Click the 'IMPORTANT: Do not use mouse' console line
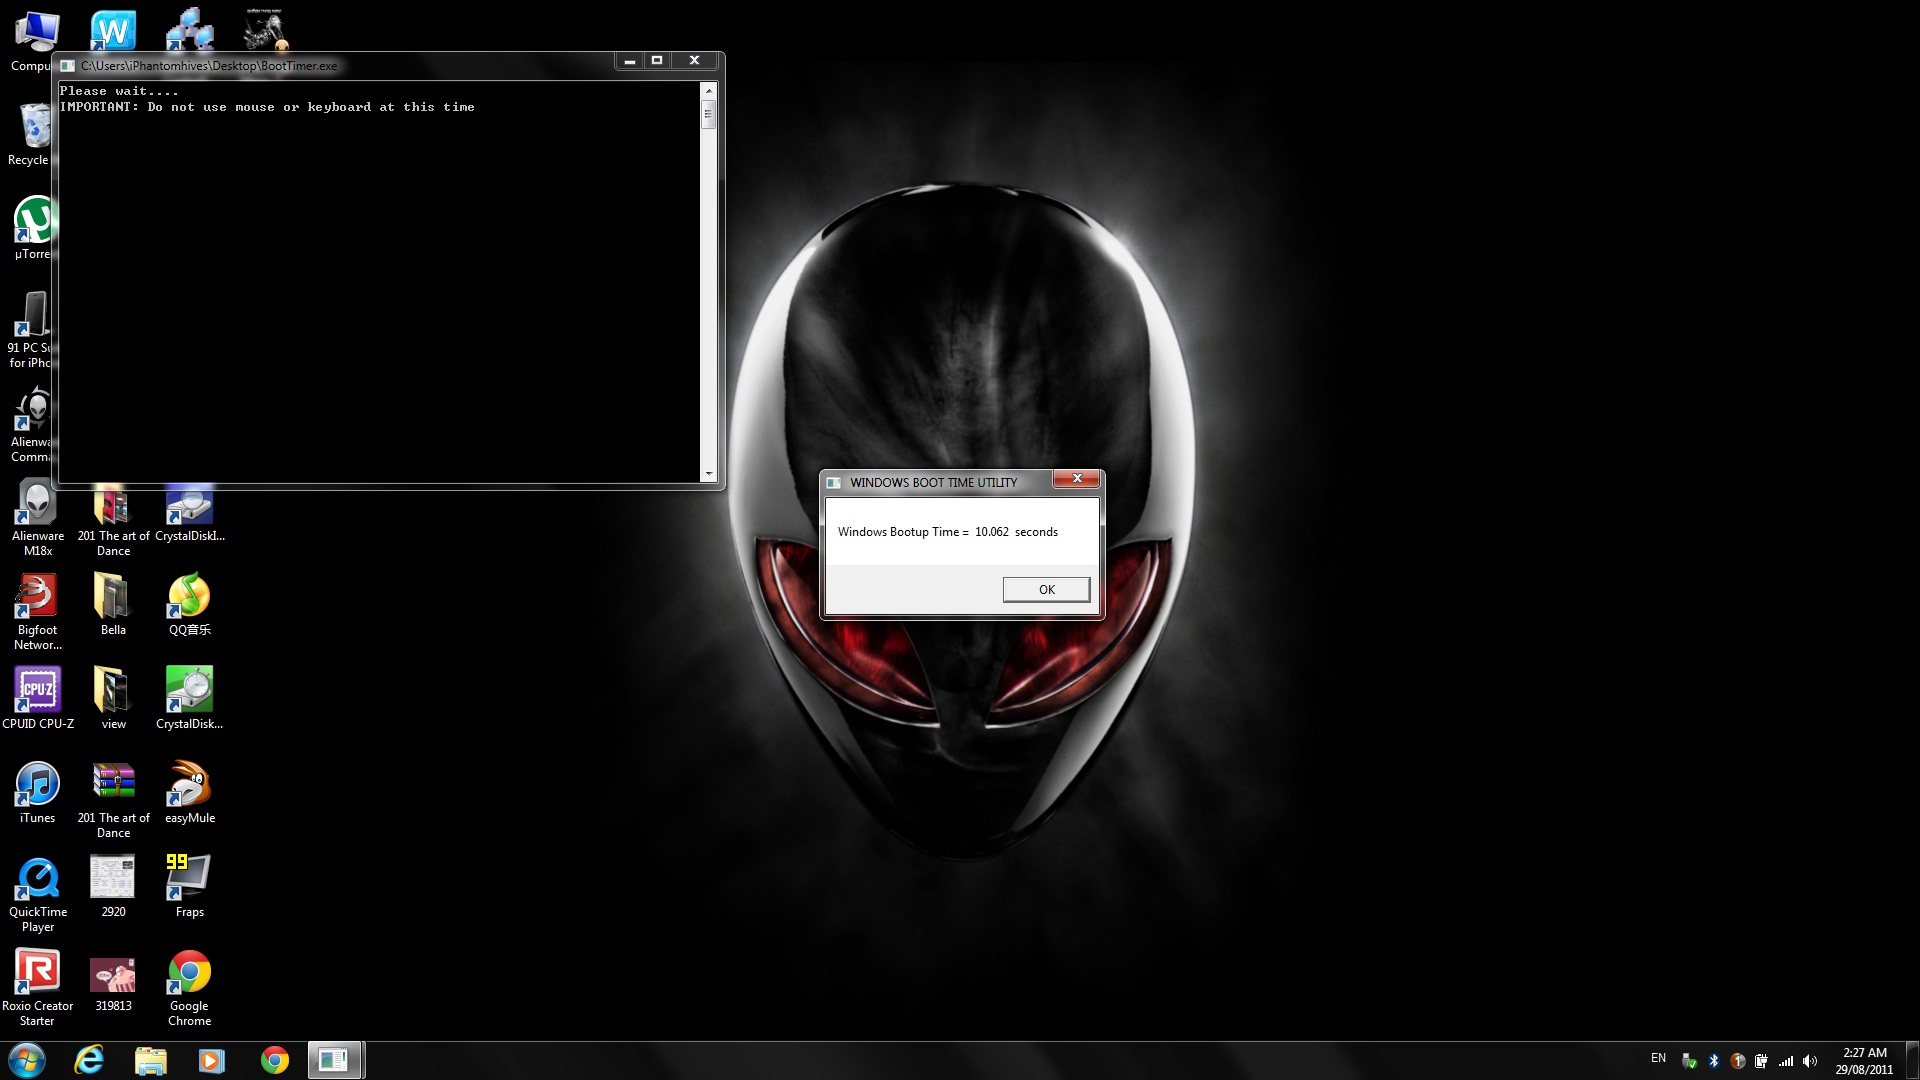This screenshot has height=1080, width=1920. pyautogui.click(x=267, y=107)
